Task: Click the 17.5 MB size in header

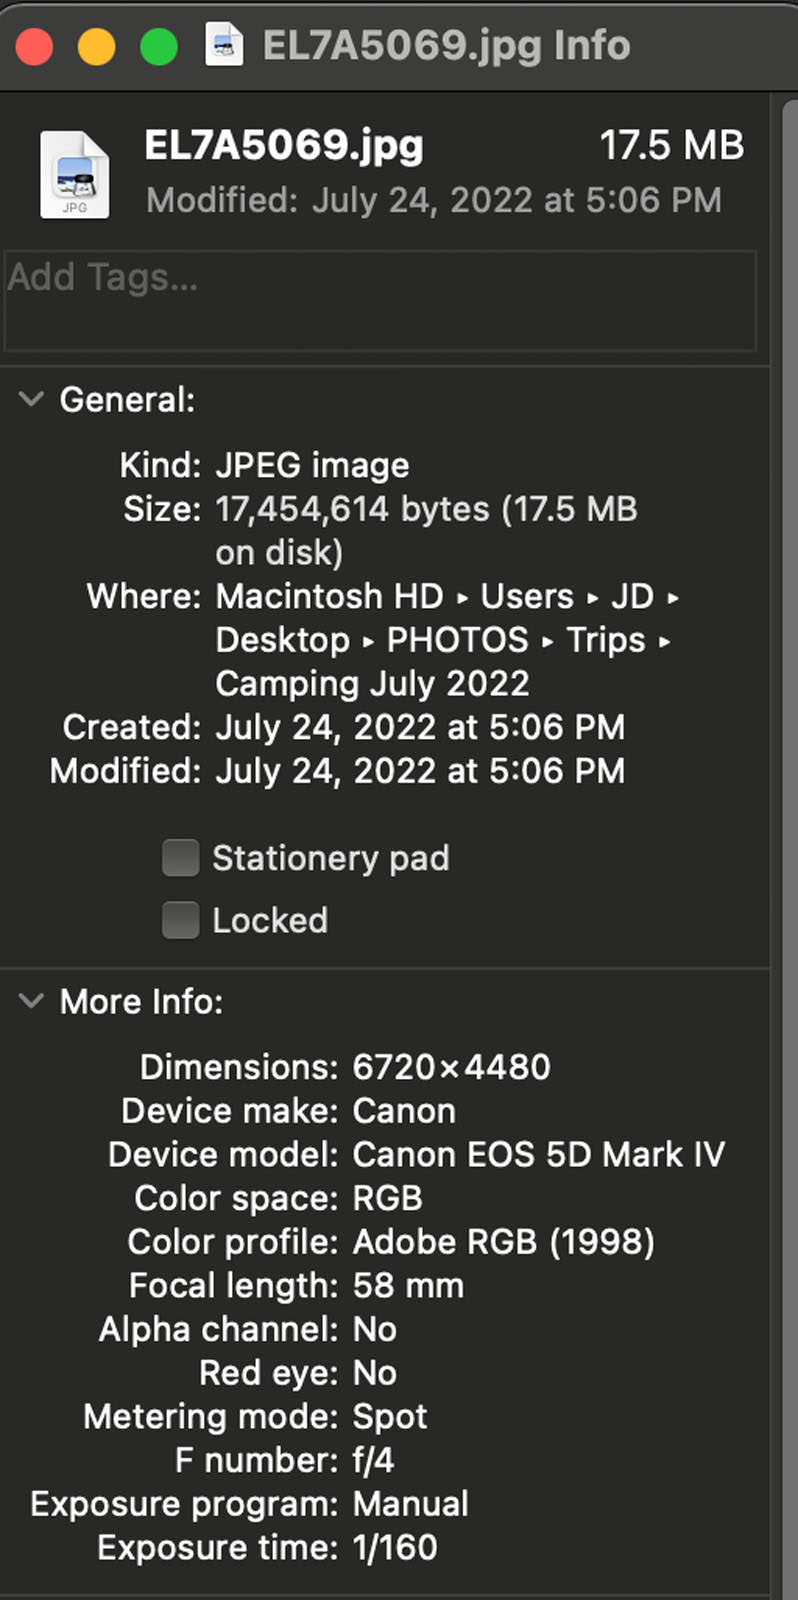Action: pyautogui.click(x=672, y=146)
